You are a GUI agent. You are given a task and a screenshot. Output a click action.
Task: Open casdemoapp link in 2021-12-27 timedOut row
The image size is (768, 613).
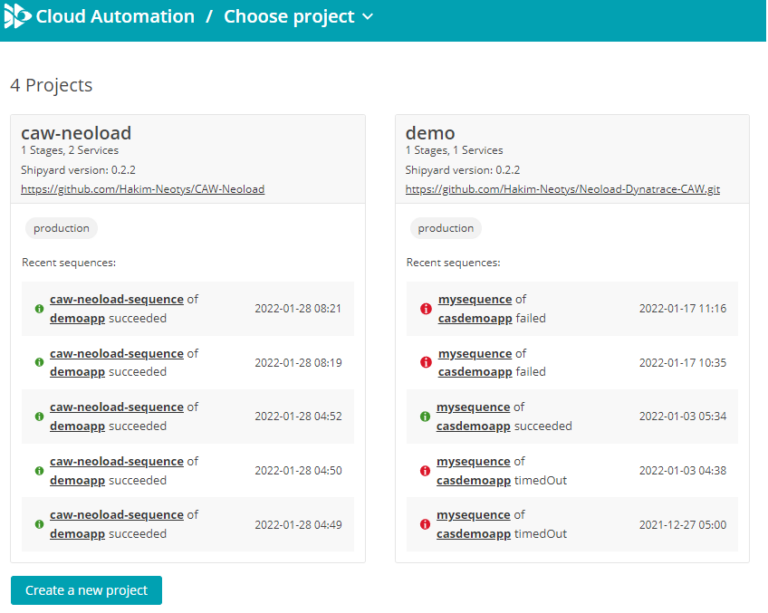coord(474,534)
